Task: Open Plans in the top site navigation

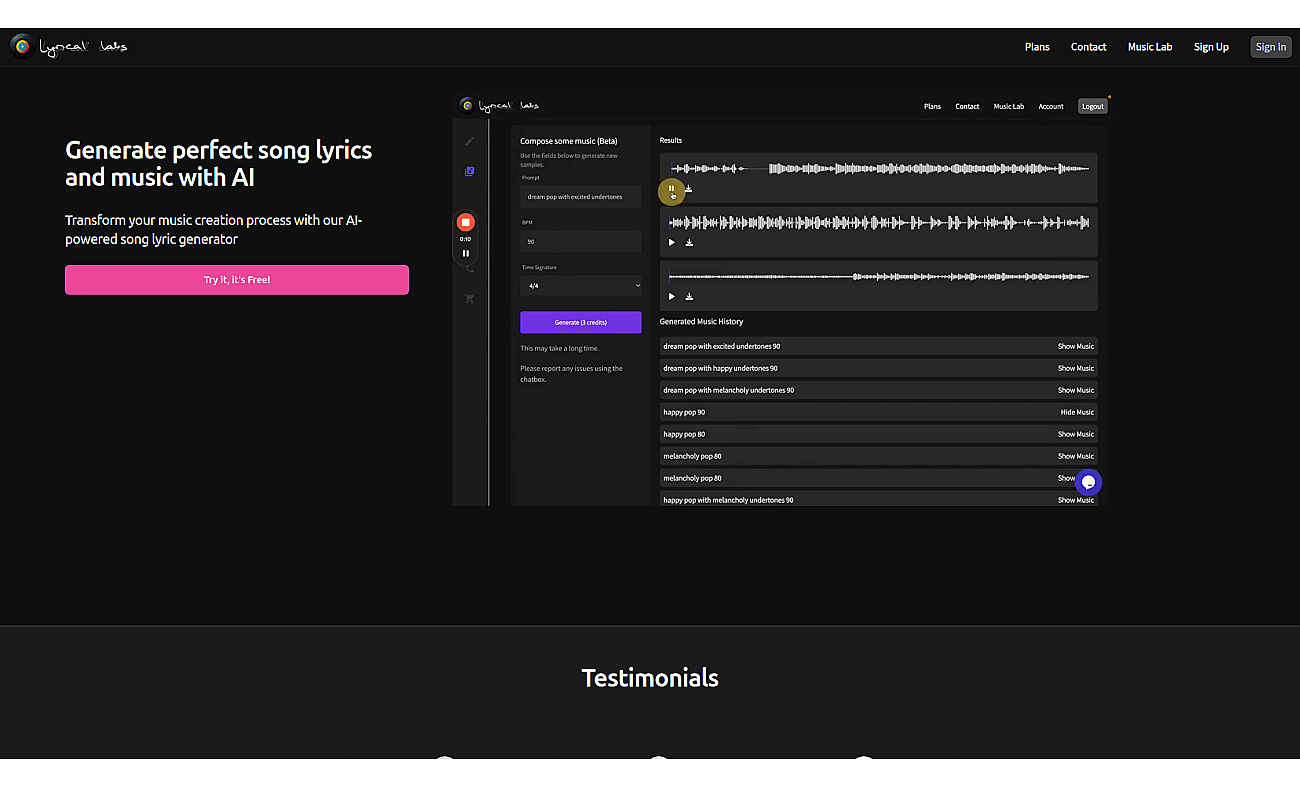Action: [x=1037, y=47]
